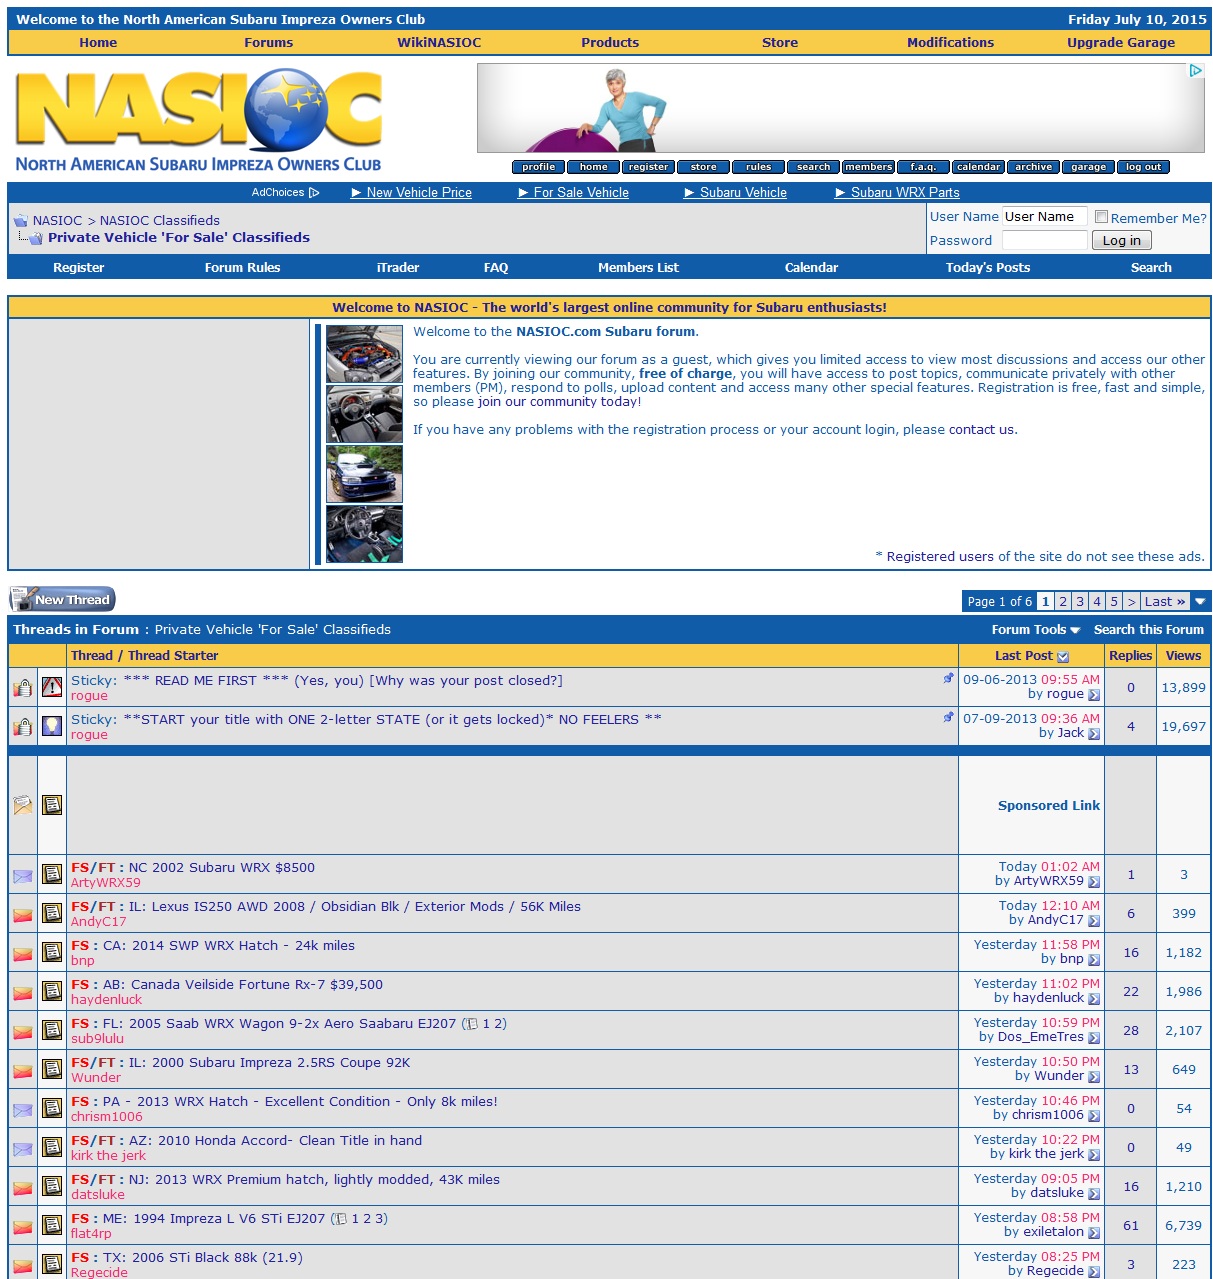Click the User Name input field
Viewport: 1213px width, 1279px height.
pyautogui.click(x=1044, y=216)
